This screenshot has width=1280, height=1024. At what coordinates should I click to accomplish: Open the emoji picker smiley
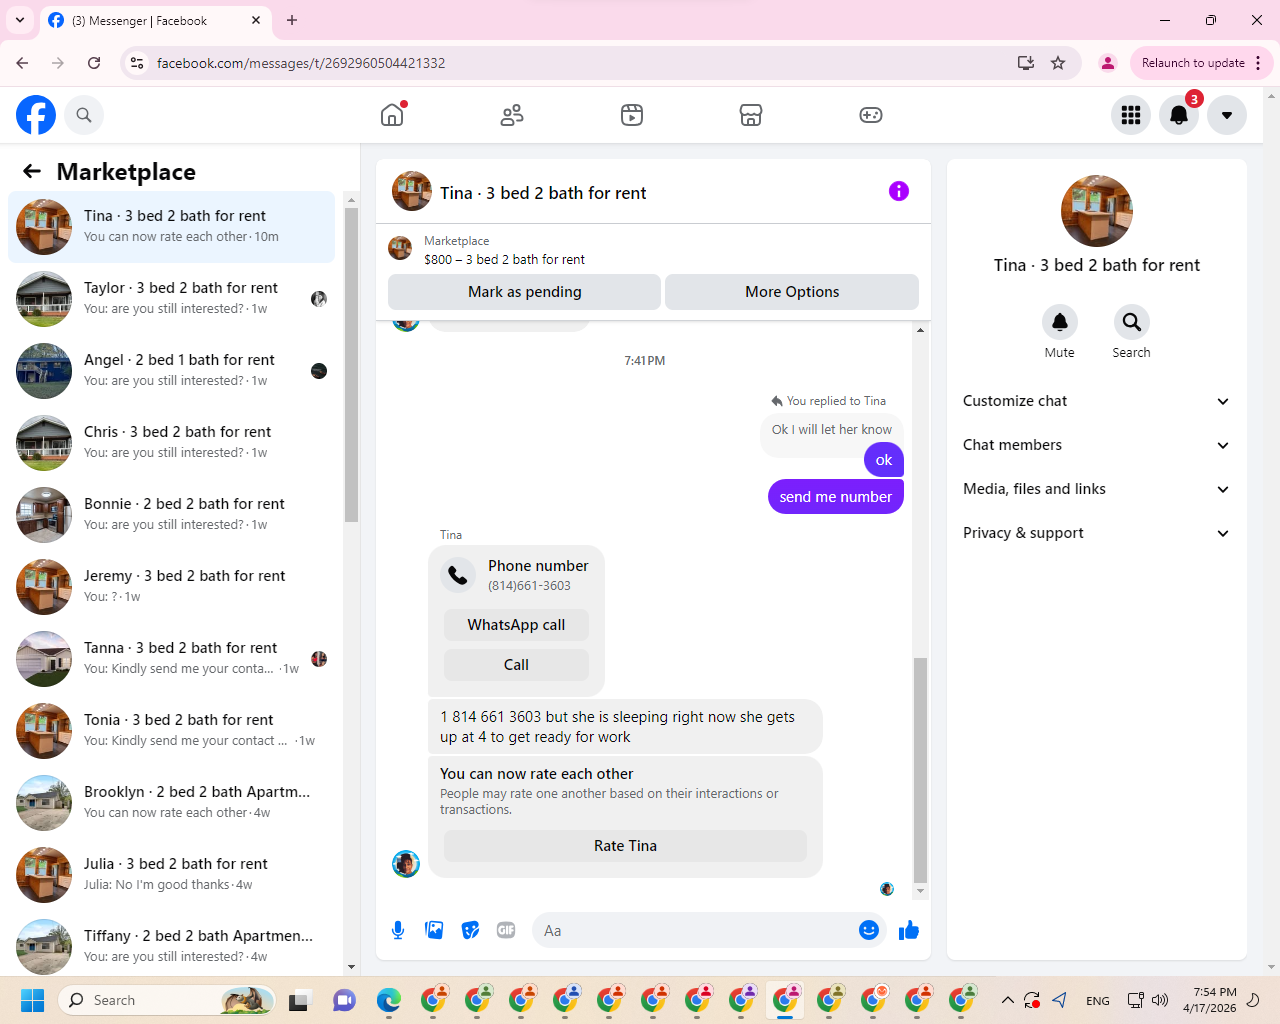(869, 930)
